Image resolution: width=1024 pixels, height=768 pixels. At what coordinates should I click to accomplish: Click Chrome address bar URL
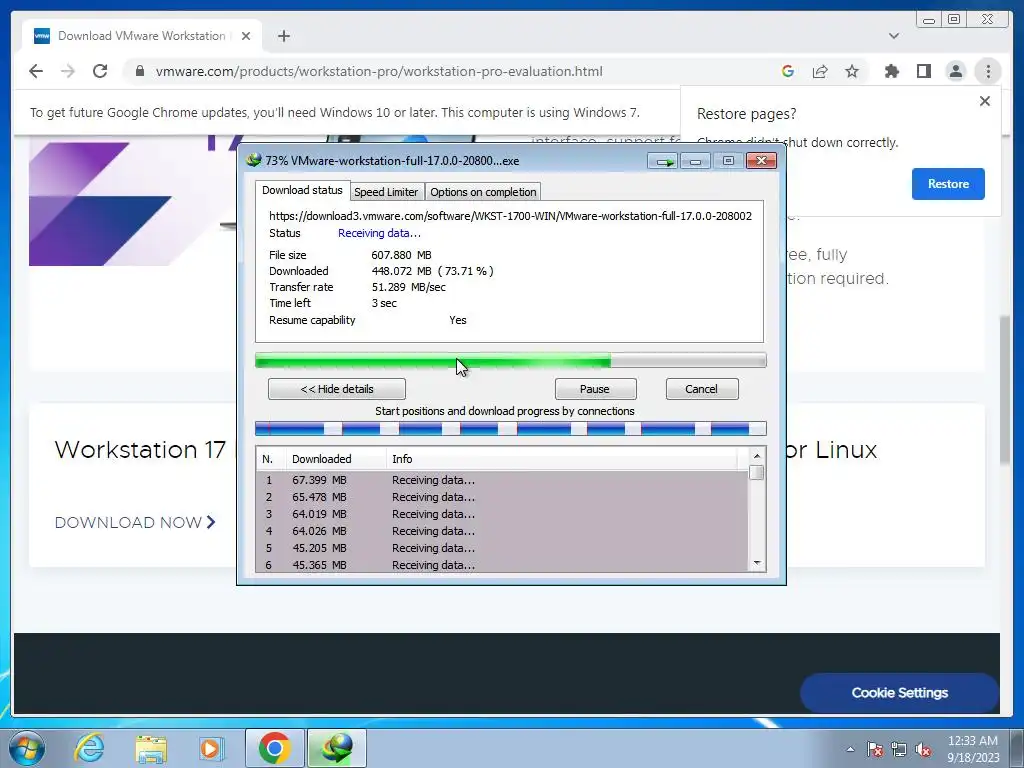point(379,71)
